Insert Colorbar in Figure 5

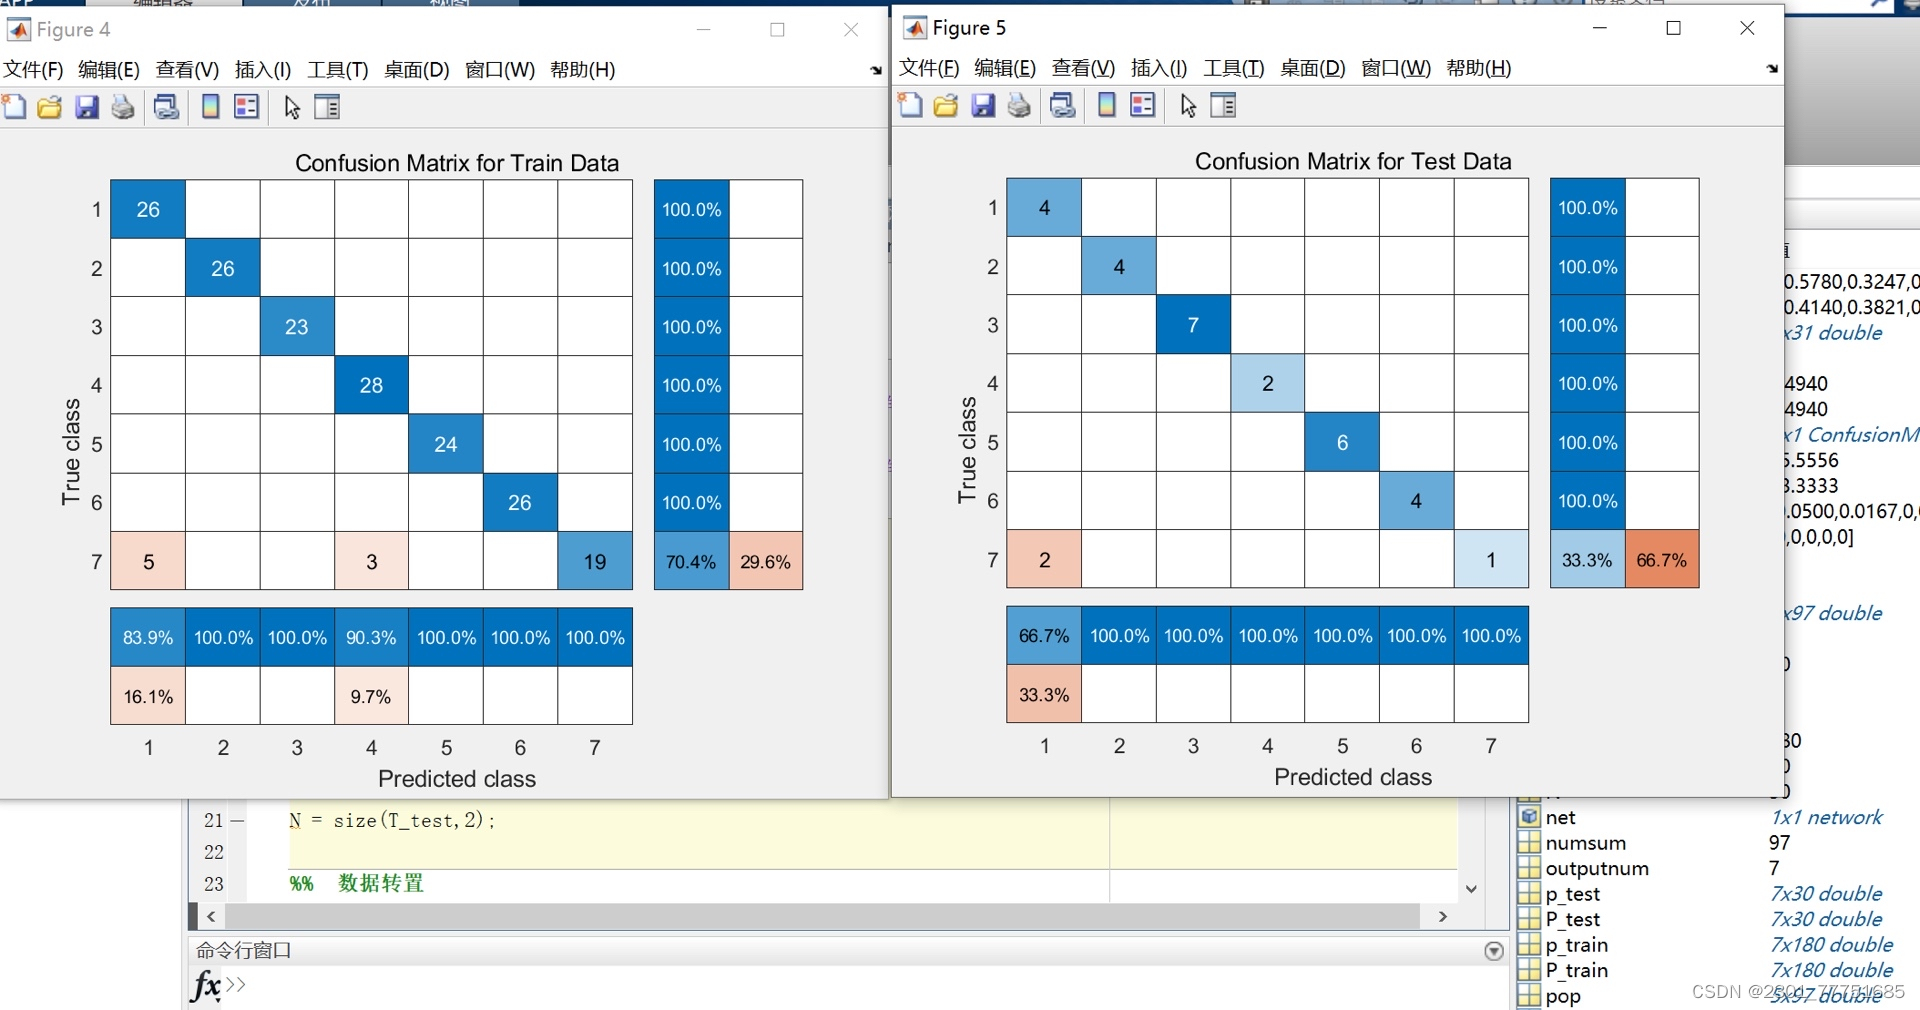1106,105
